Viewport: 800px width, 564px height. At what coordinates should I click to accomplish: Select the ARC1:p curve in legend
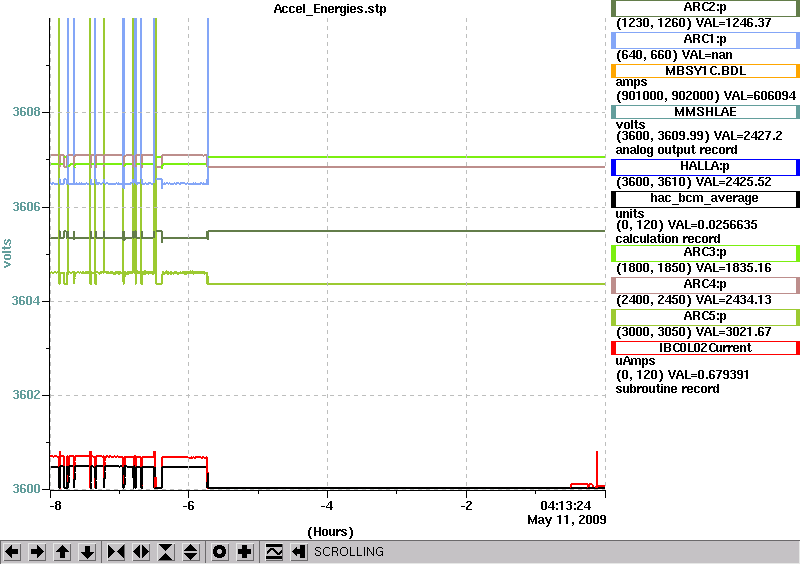705,39
